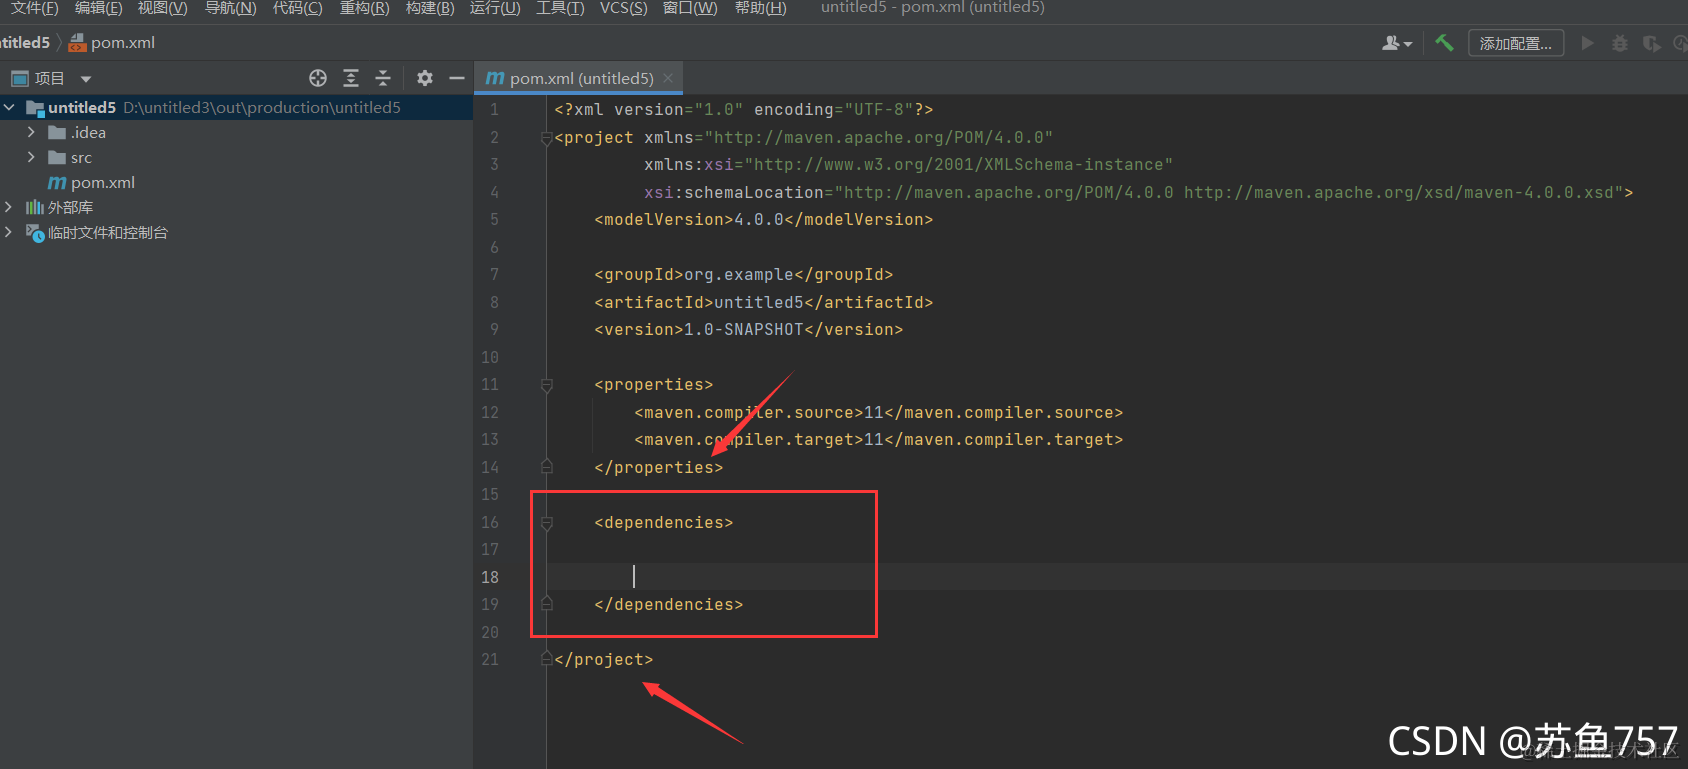This screenshot has height=769, width=1688.
Task: Open the 运行(U) menu
Action: coord(495,8)
